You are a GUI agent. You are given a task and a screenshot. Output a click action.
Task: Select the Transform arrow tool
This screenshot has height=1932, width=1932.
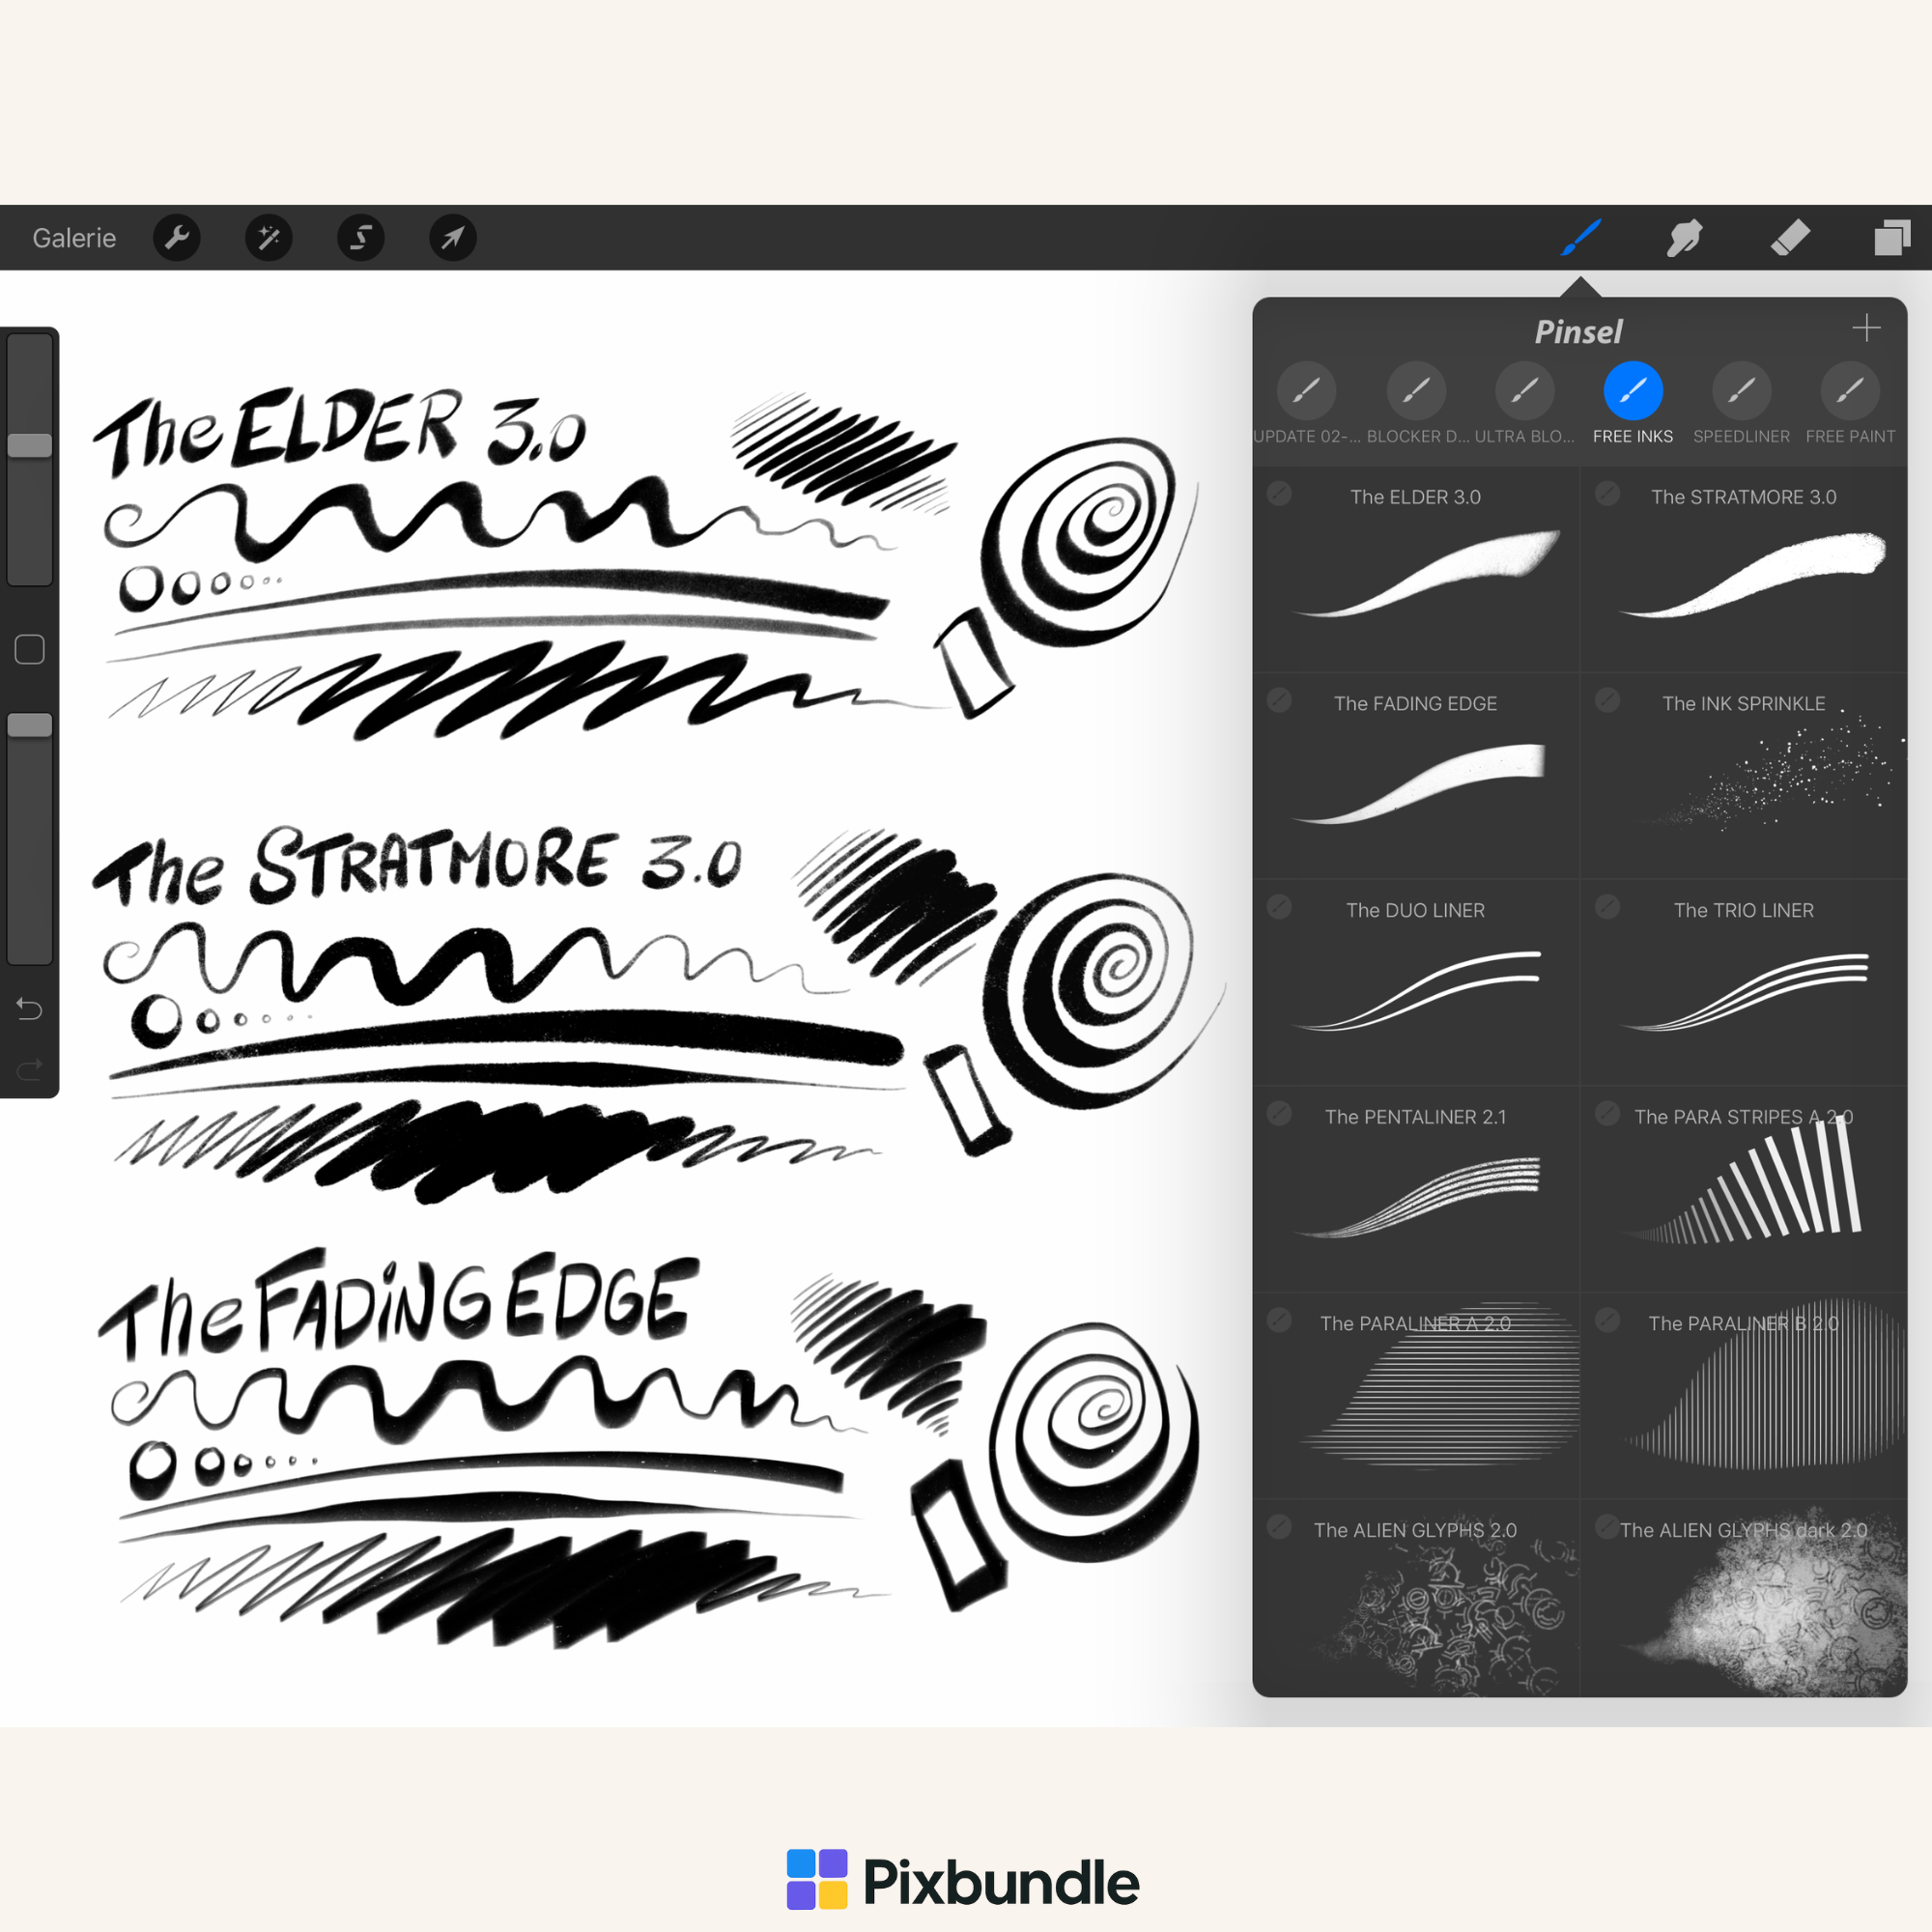453,238
